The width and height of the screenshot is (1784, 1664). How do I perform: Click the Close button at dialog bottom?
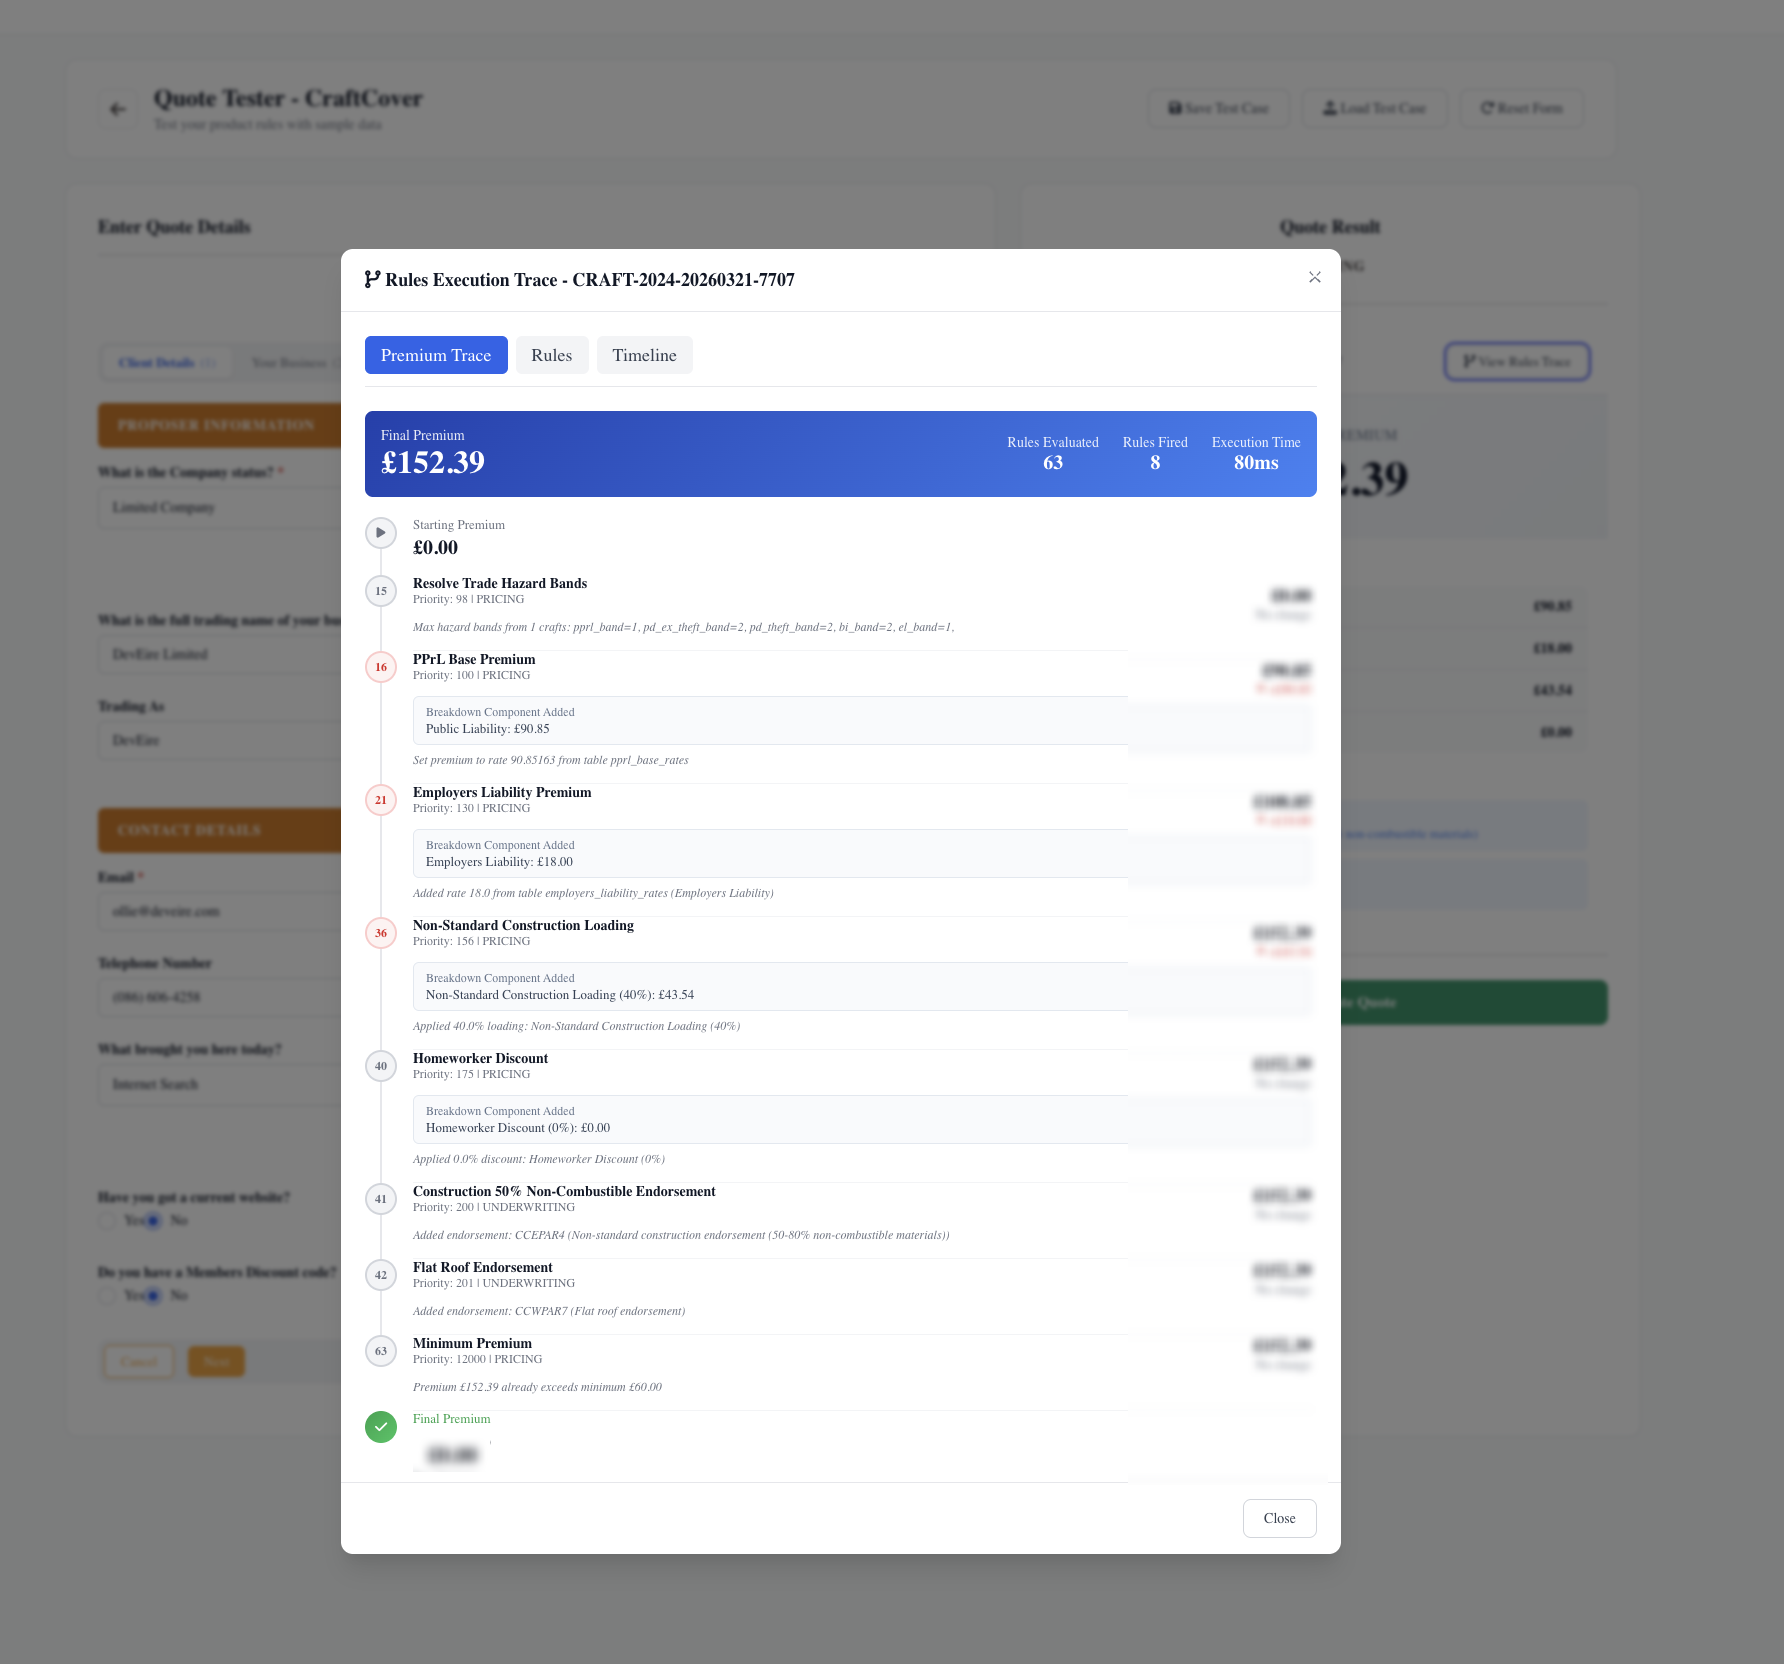pyautogui.click(x=1280, y=1518)
